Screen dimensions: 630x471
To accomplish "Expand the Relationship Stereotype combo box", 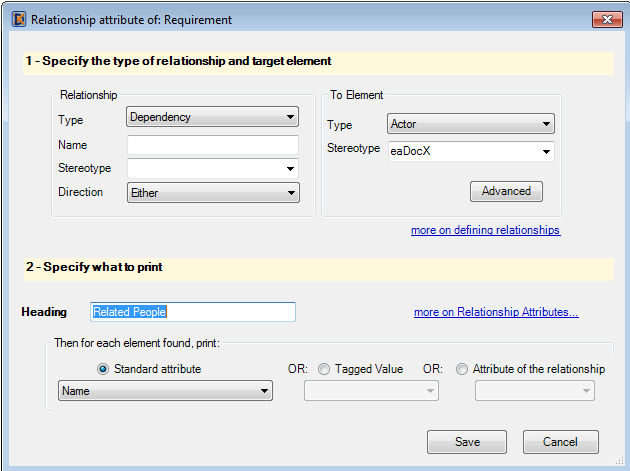I will click(x=213, y=168).
